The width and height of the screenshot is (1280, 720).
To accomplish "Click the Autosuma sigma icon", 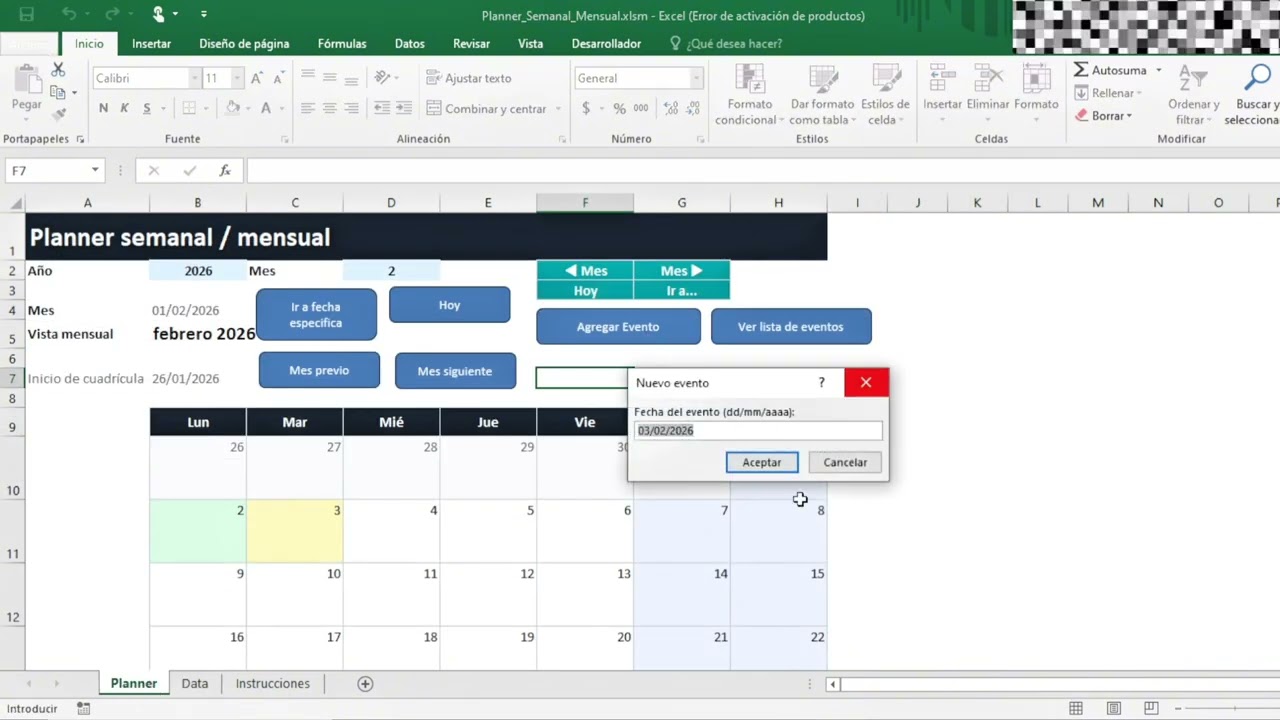I will pos(1081,70).
